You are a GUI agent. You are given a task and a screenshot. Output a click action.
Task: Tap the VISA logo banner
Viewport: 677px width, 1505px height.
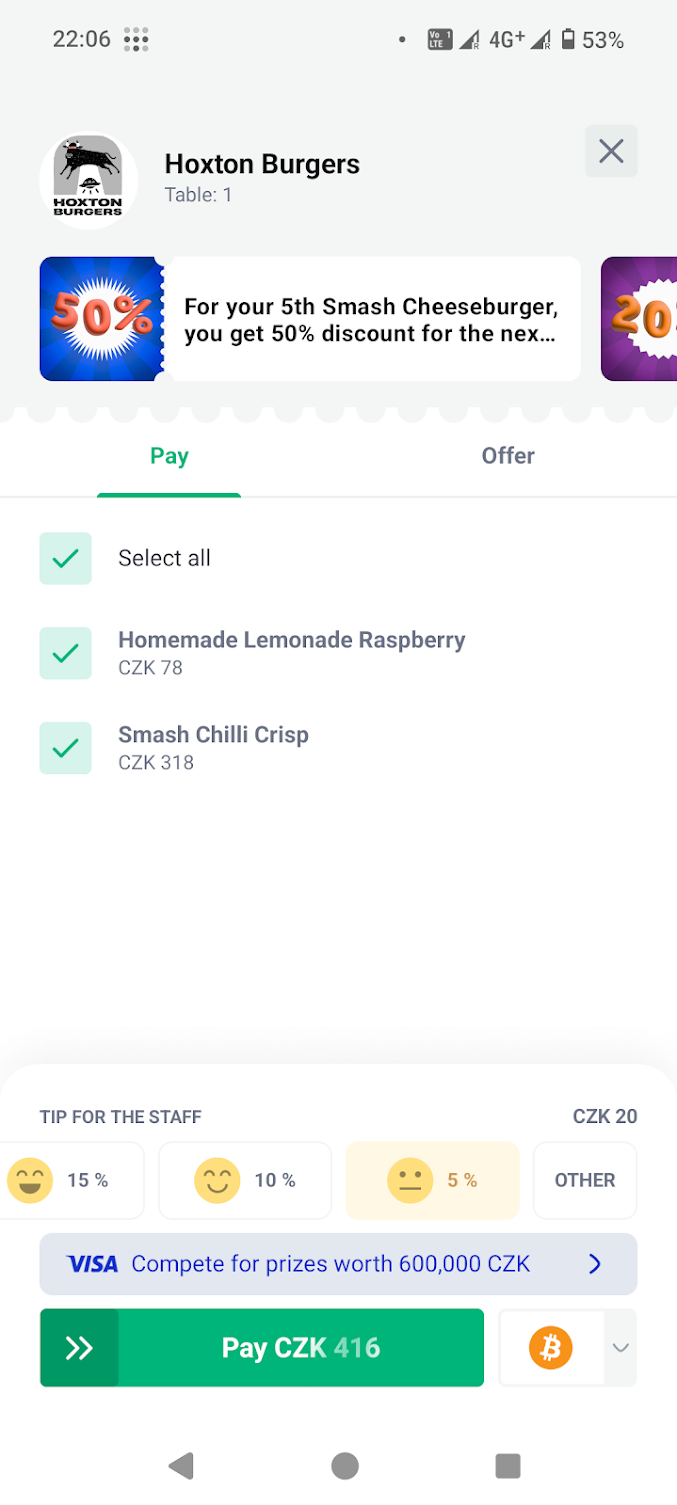point(93,1264)
